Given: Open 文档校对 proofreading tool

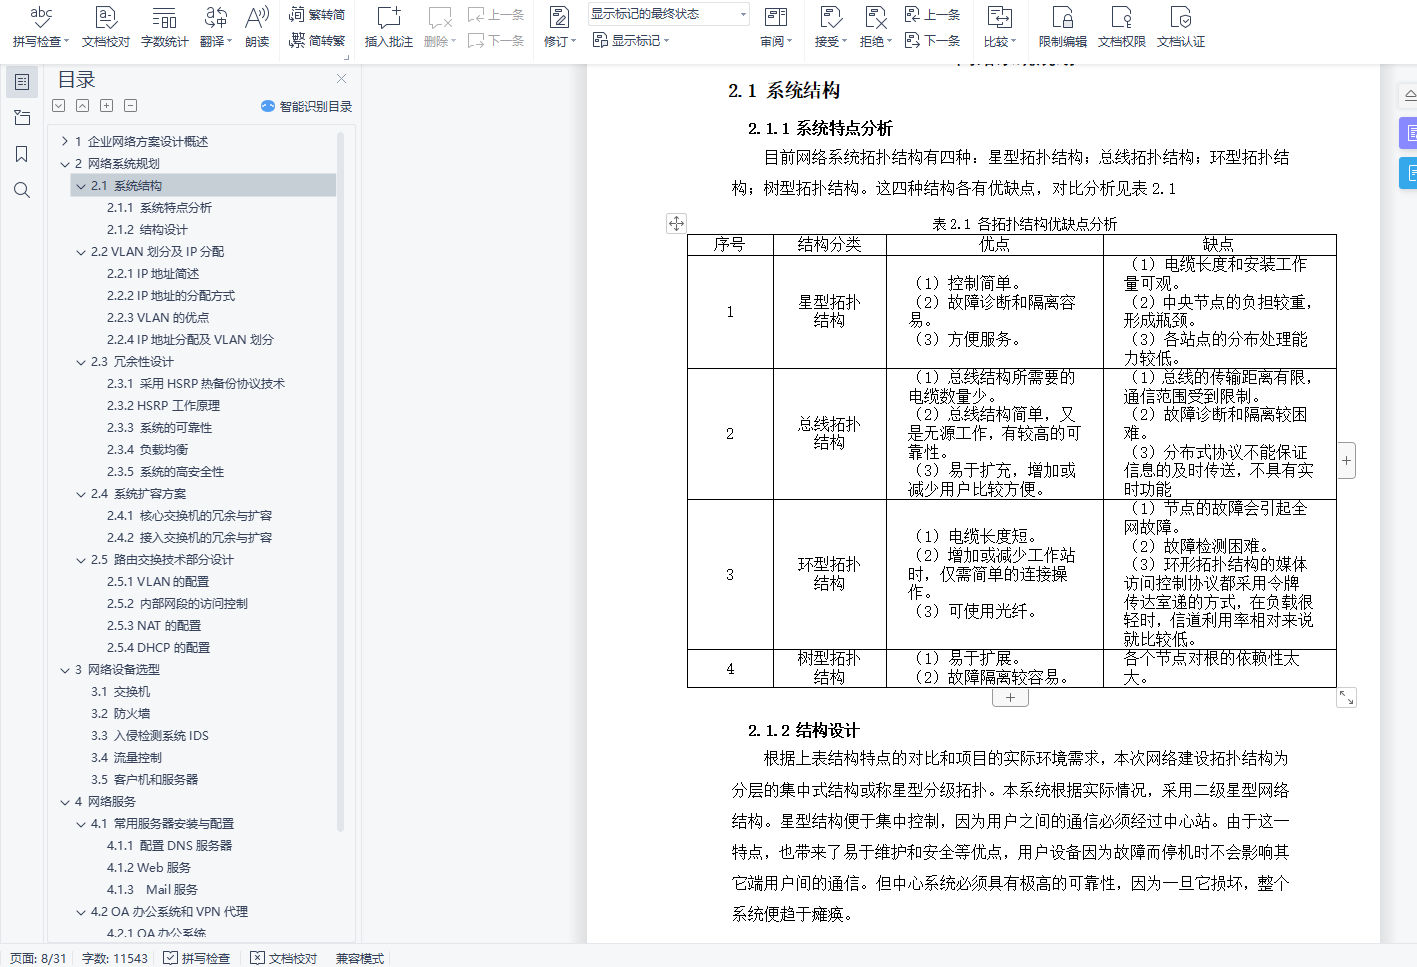Looking at the screenshot, I should pos(106,27).
